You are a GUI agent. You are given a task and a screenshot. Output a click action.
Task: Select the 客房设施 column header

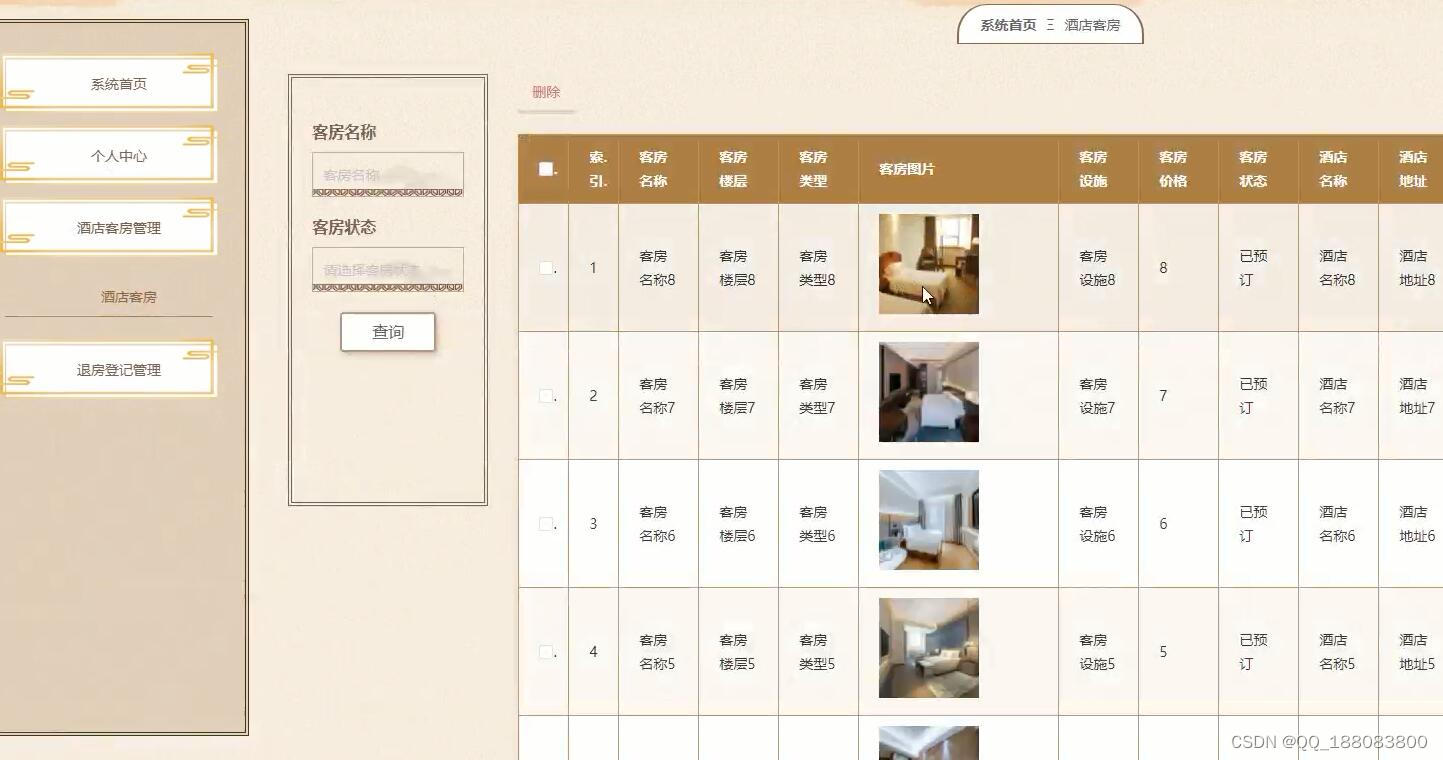tap(1093, 168)
